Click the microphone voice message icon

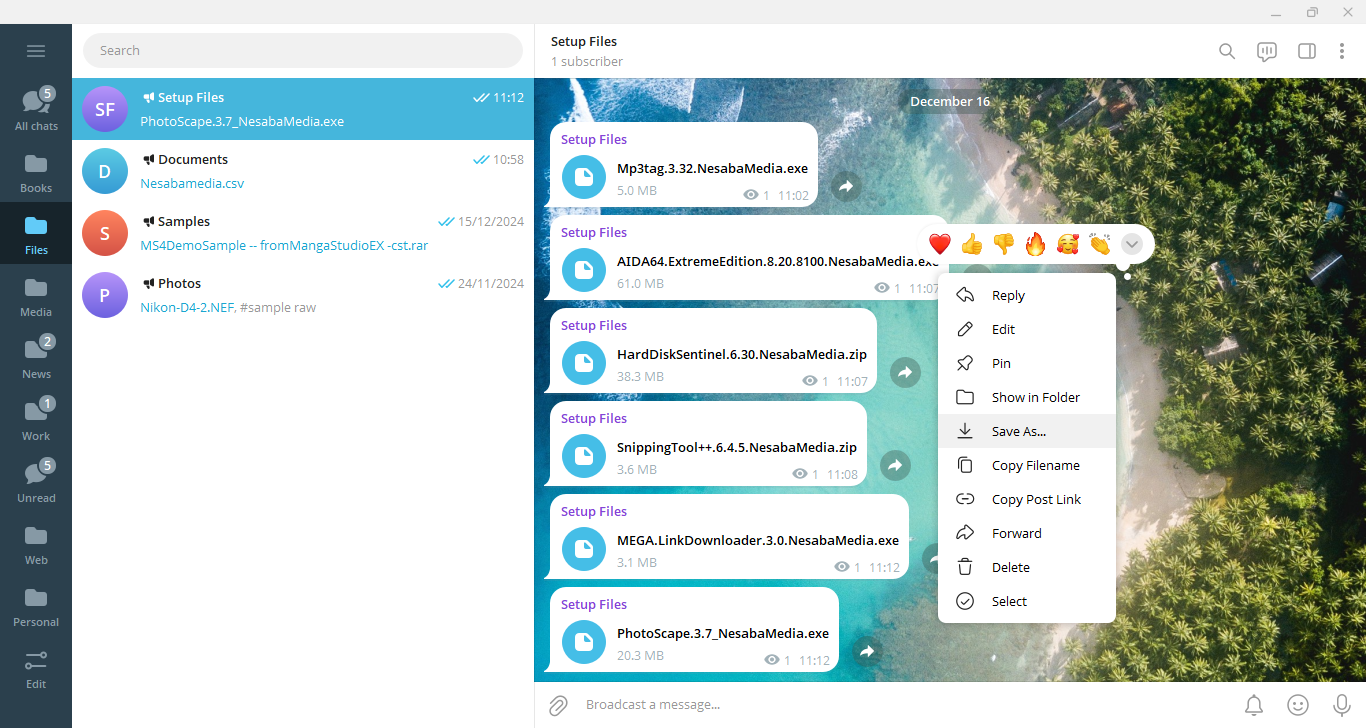click(x=1342, y=705)
